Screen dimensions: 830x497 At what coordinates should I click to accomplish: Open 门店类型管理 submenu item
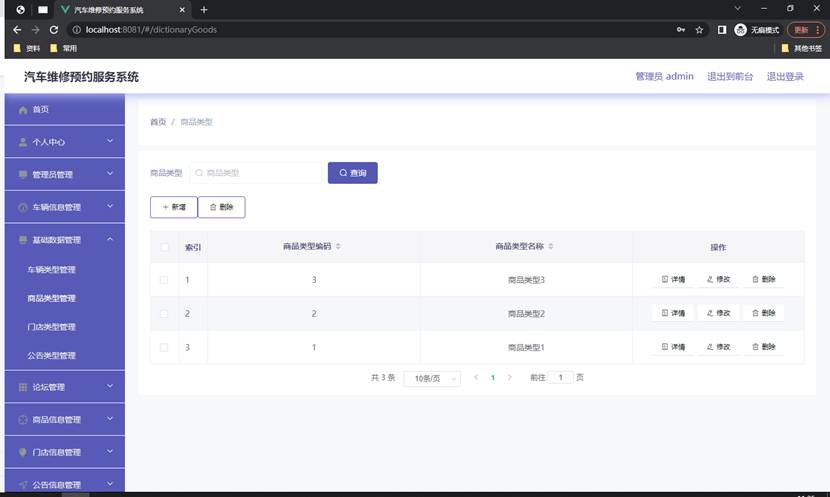point(65,327)
